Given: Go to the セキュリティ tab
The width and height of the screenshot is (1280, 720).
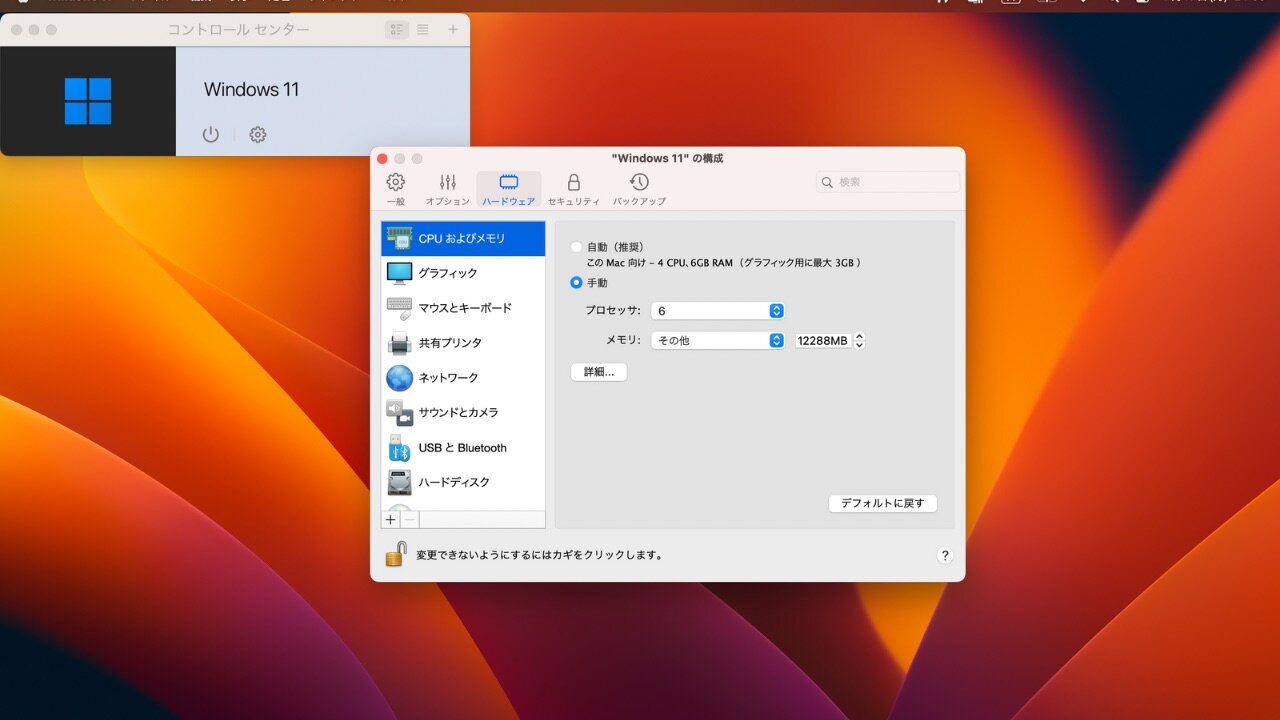Looking at the screenshot, I should click(x=573, y=189).
